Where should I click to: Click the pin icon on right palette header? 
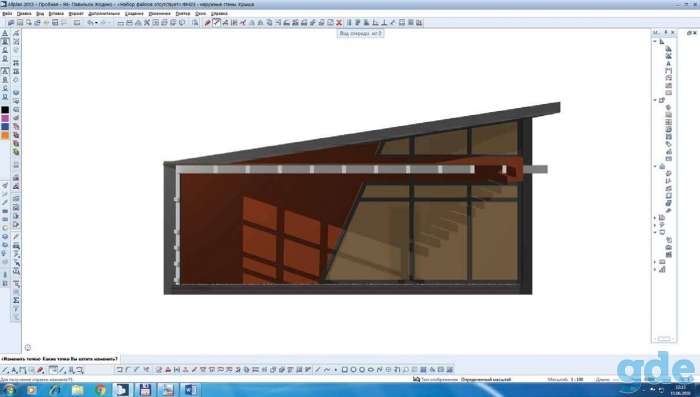(x=665, y=33)
